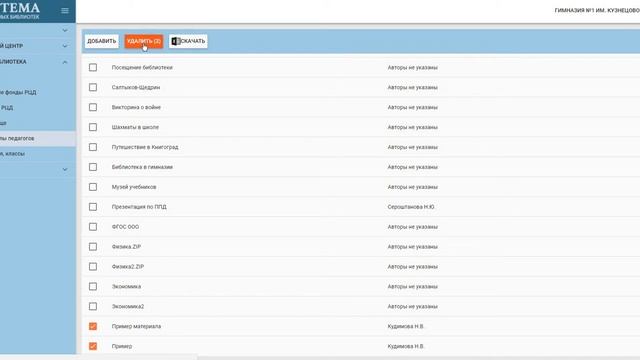
Task: Open the Викторина о войне entry
Action: [136, 107]
